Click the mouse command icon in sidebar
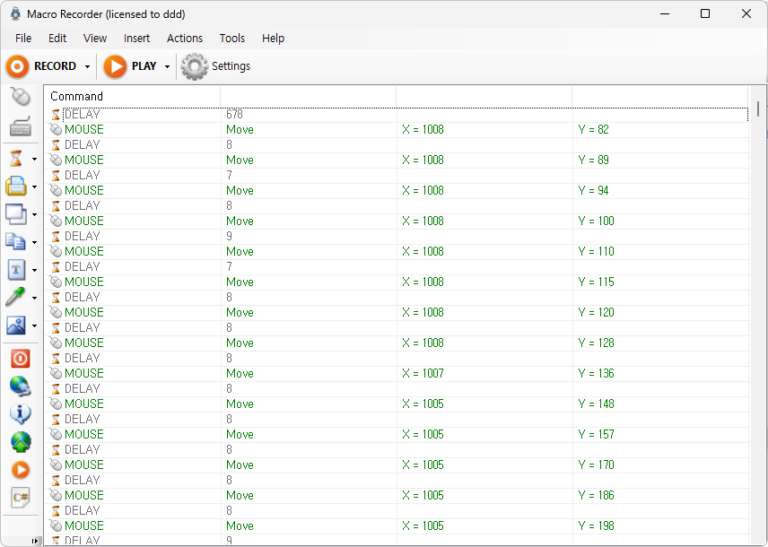 coord(20,97)
